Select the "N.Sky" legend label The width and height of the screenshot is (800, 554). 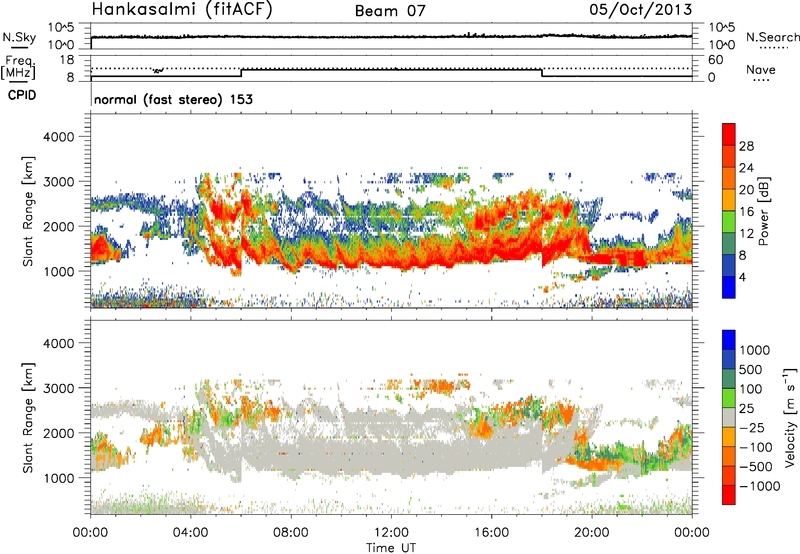19,38
